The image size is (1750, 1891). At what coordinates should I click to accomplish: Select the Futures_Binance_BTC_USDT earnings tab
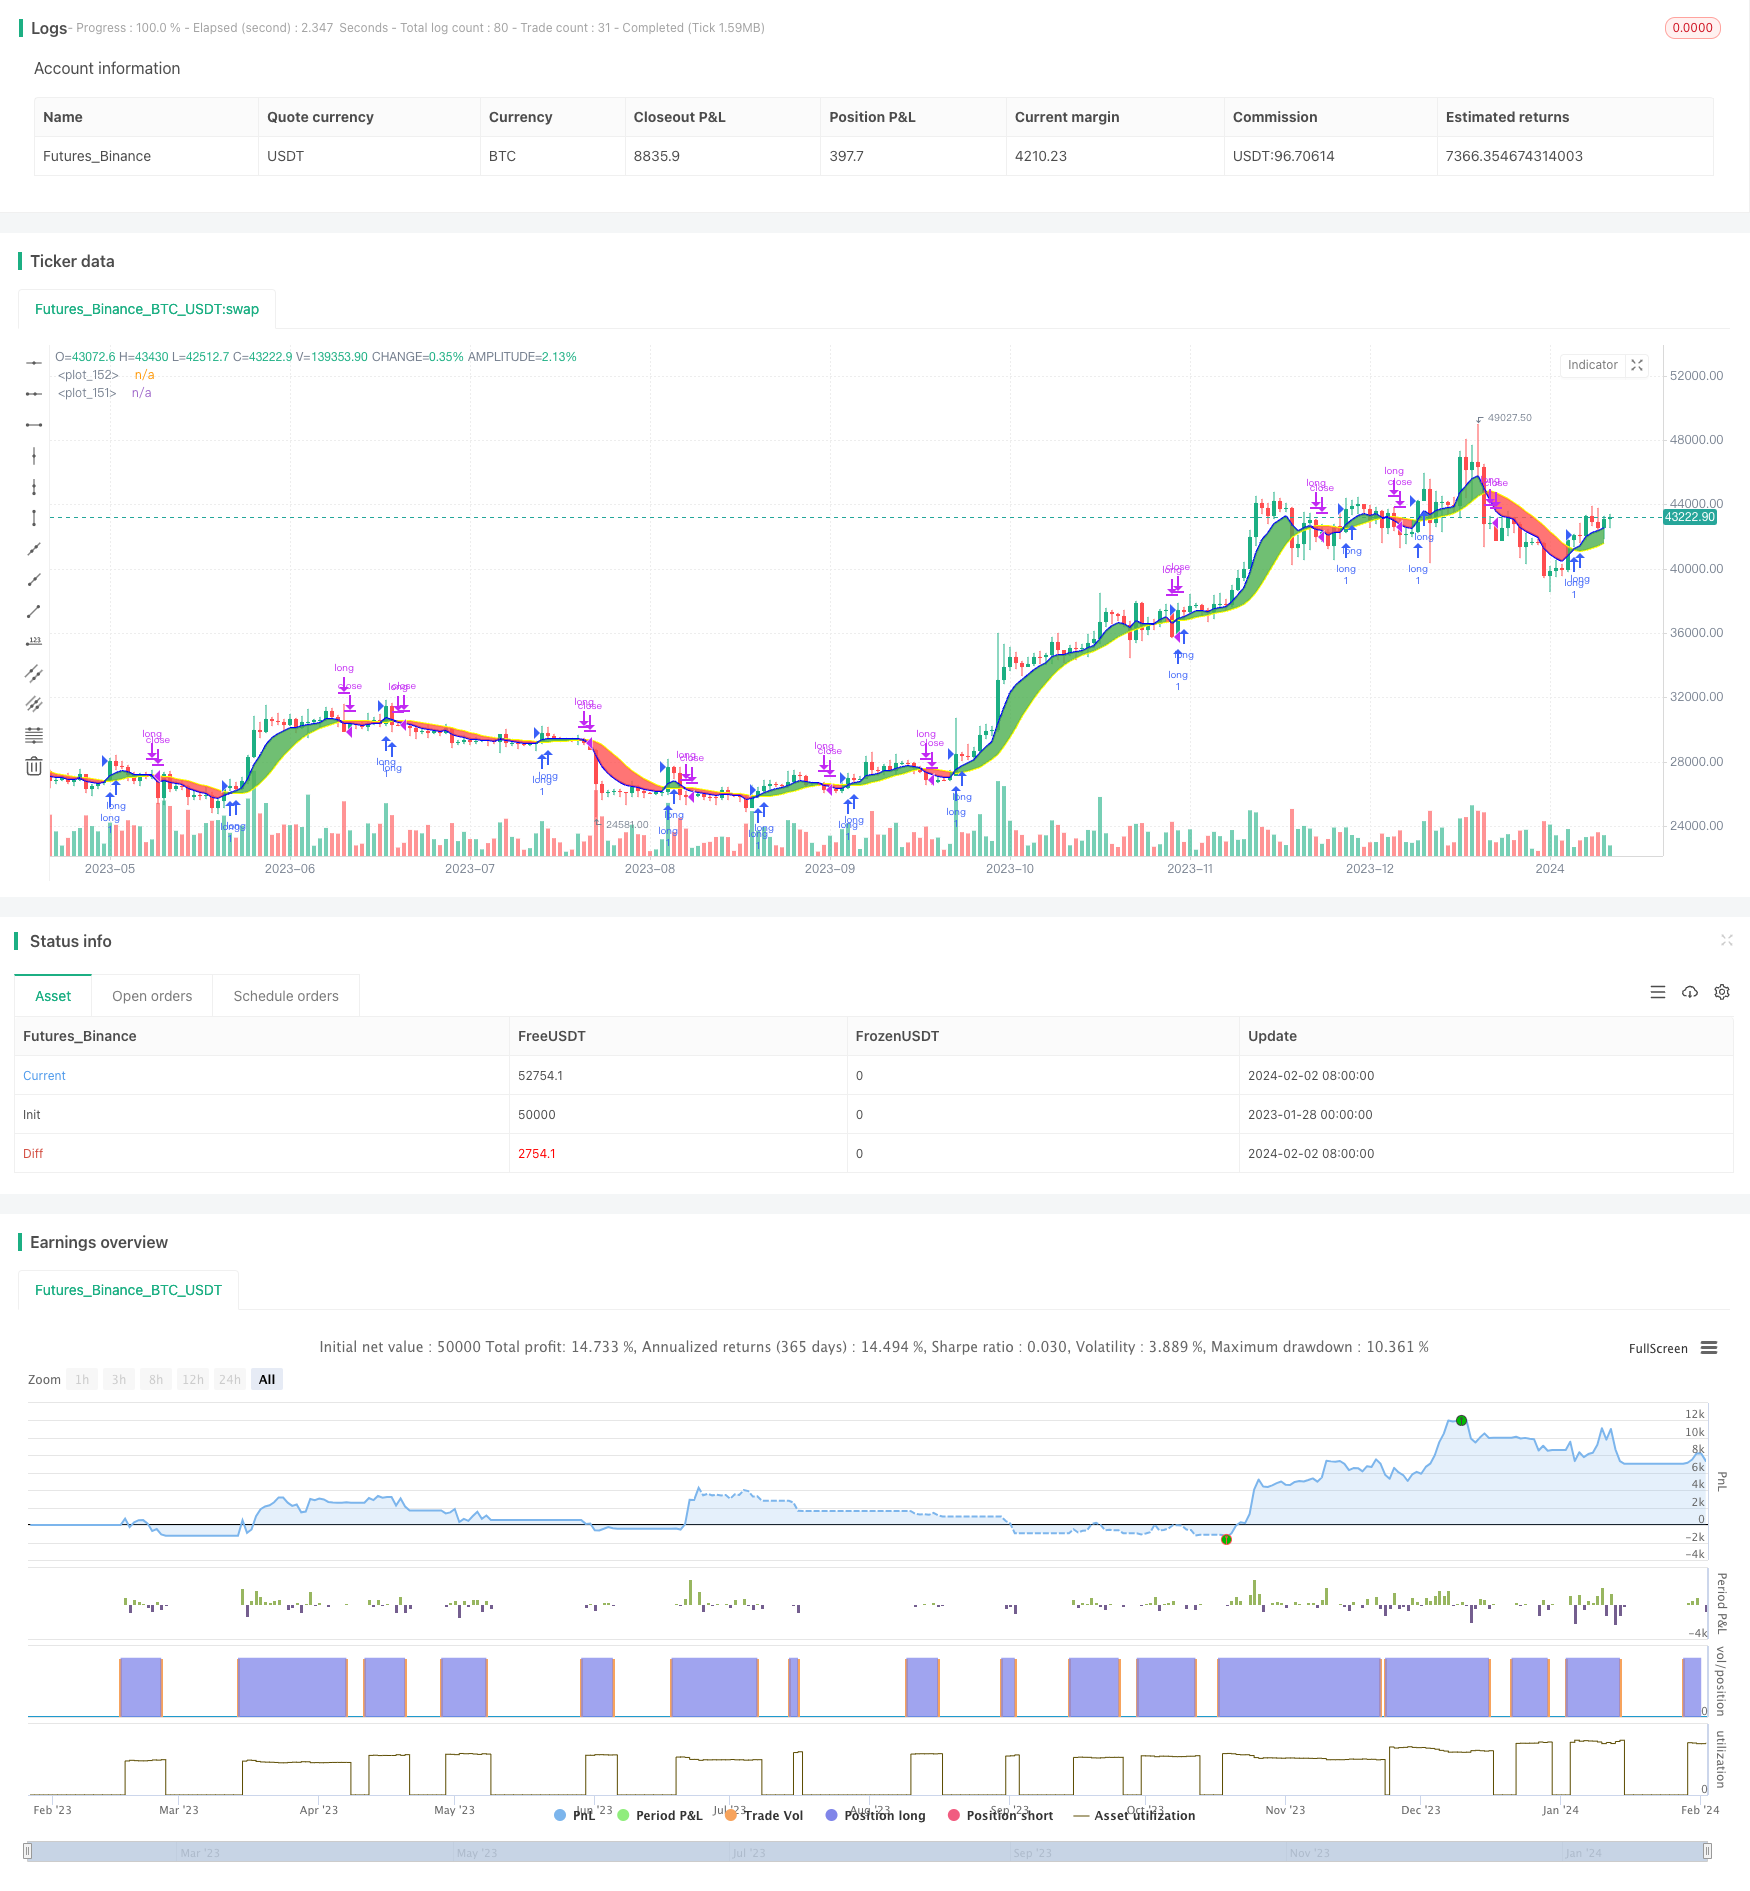tap(128, 1290)
